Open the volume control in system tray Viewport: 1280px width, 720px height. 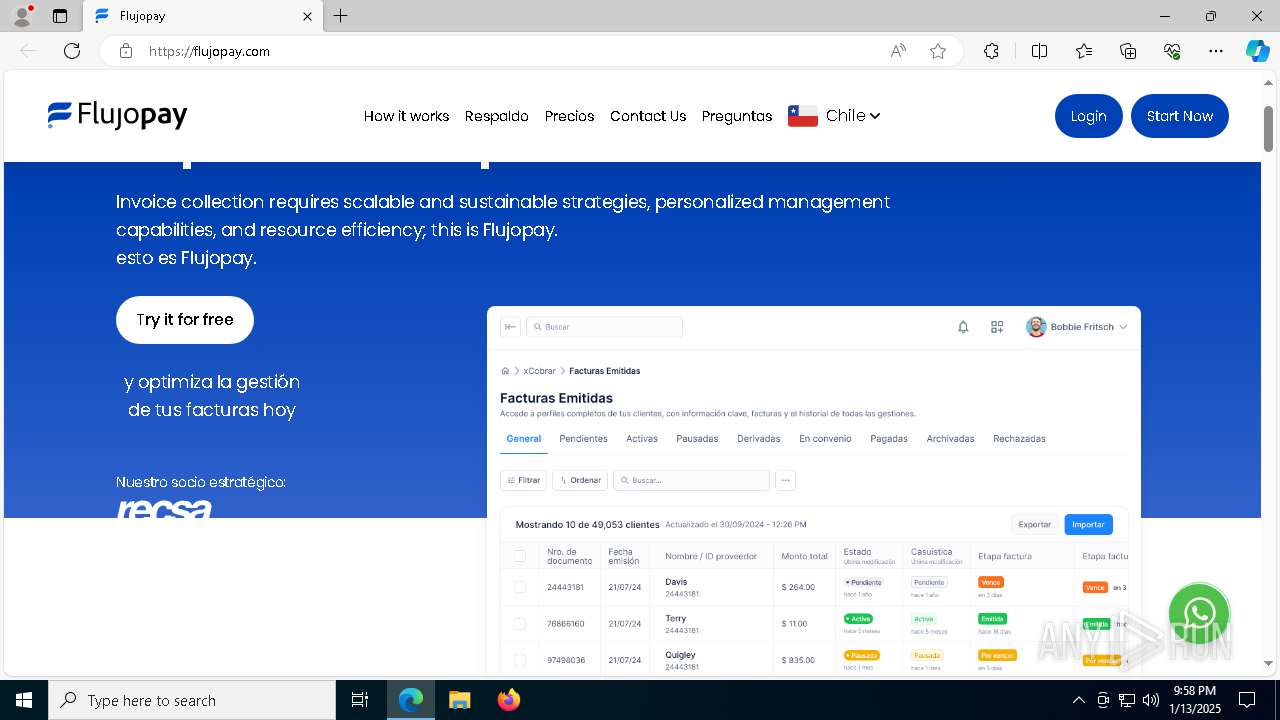tap(1150, 700)
